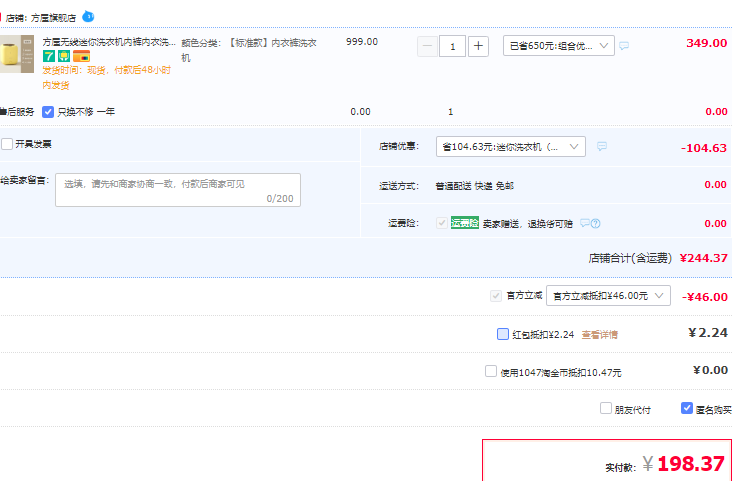Increase quantity with the plus button
Viewport: 735px width, 481px height.
point(478,46)
